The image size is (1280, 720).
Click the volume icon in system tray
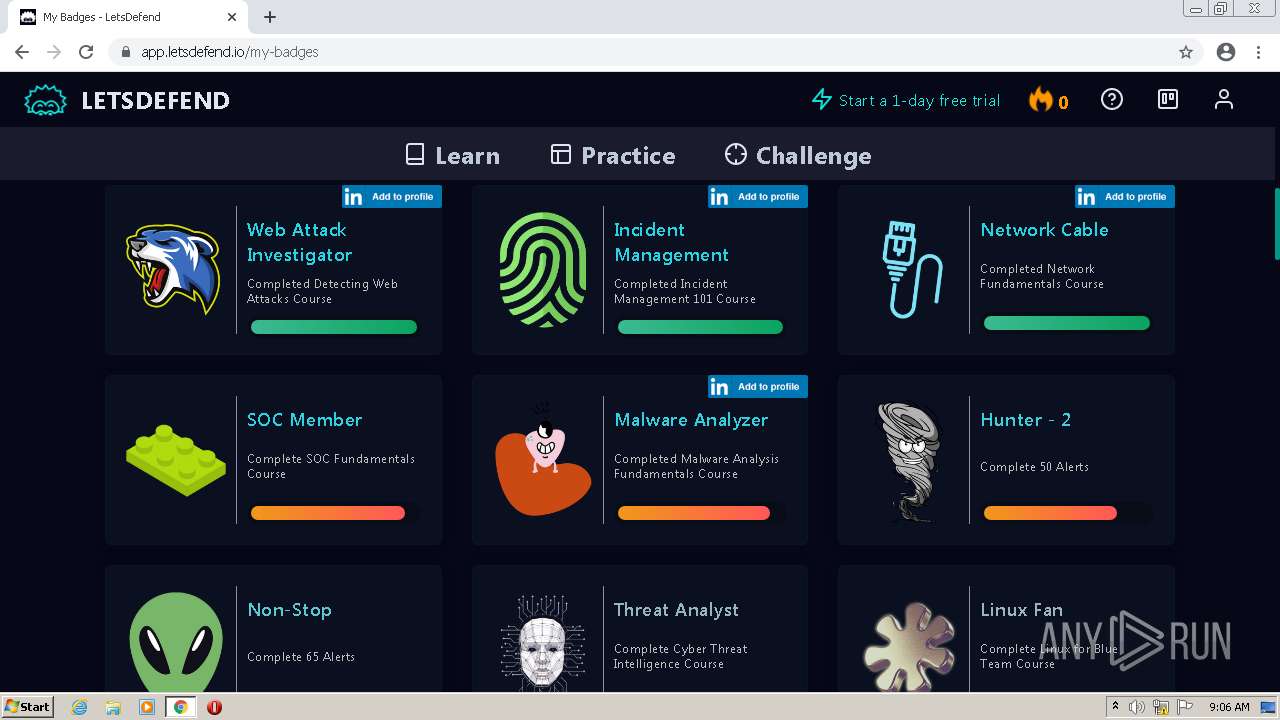pyautogui.click(x=1137, y=707)
